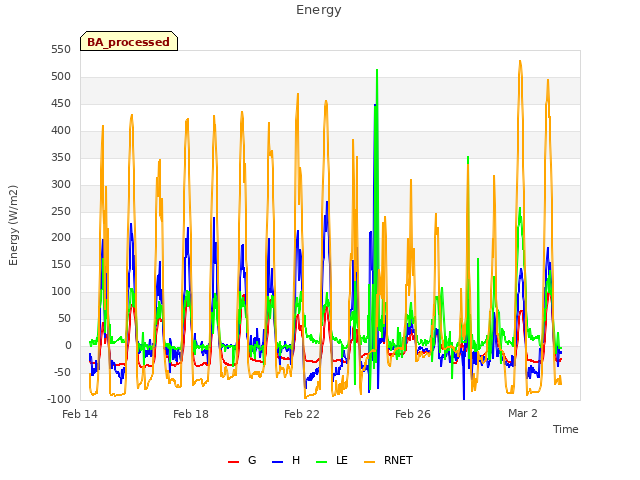Toggle the H series legend entry

tap(286, 460)
